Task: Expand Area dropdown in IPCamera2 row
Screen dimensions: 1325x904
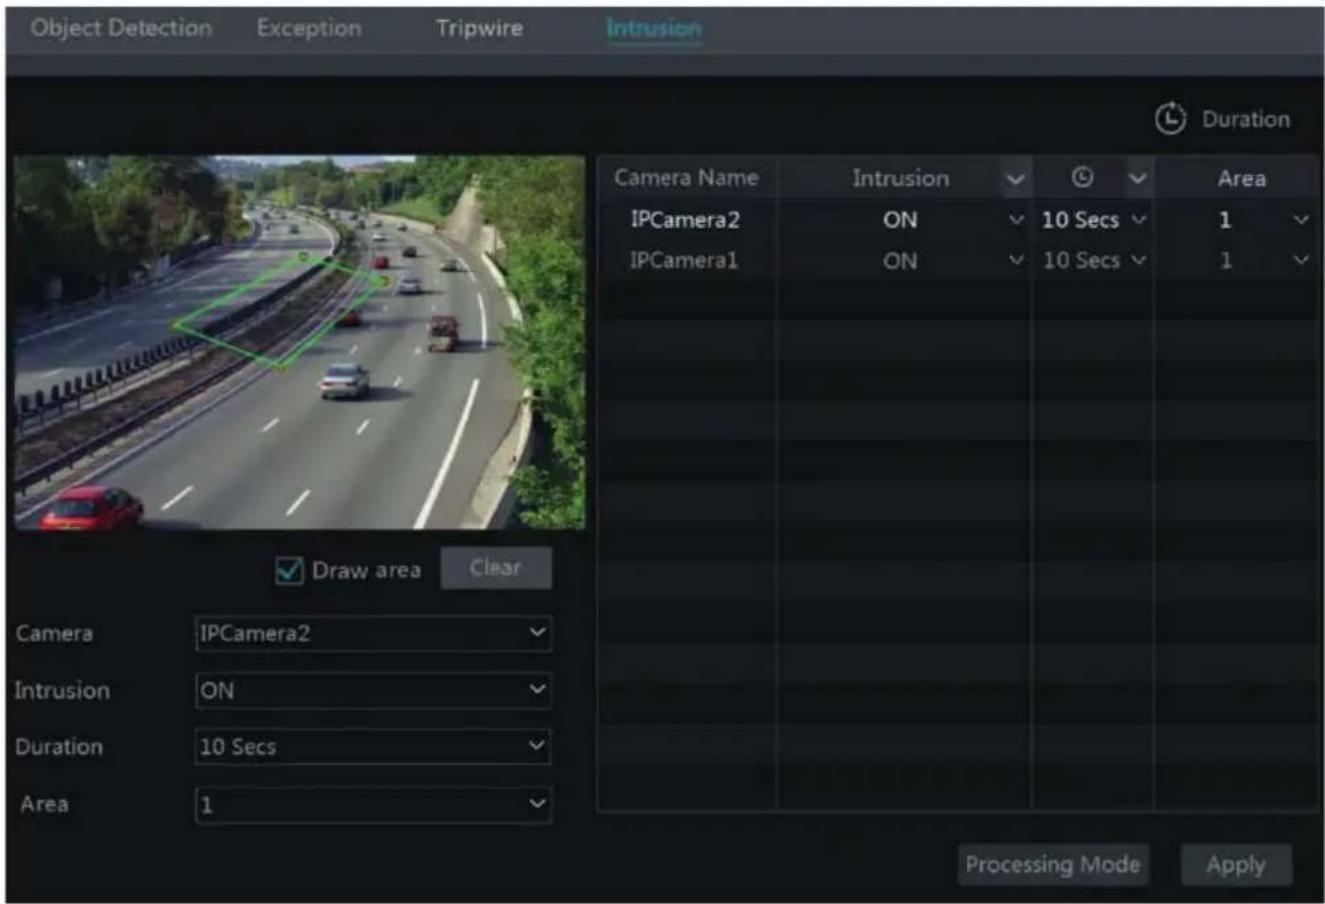Action: click(x=1301, y=220)
